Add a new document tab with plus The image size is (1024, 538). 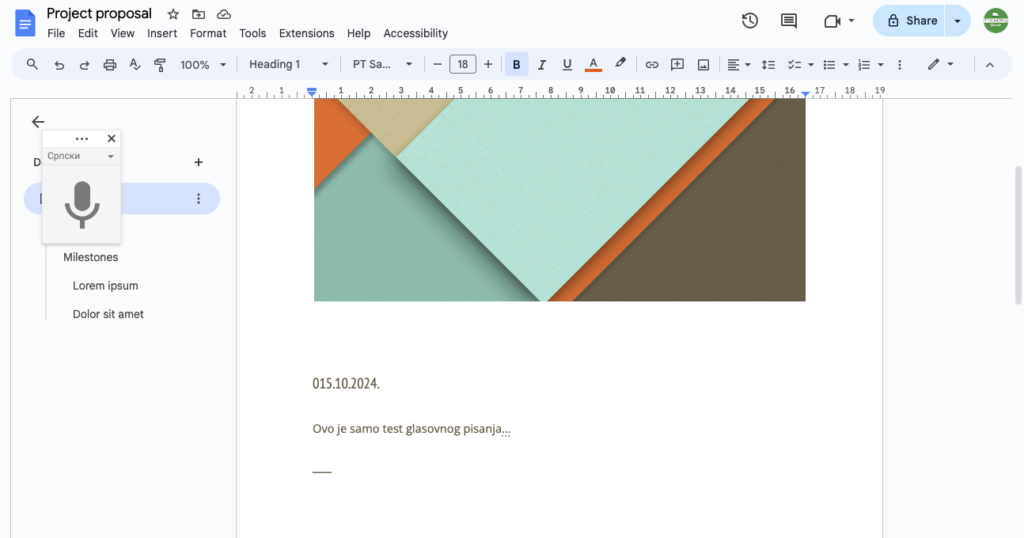tap(199, 162)
